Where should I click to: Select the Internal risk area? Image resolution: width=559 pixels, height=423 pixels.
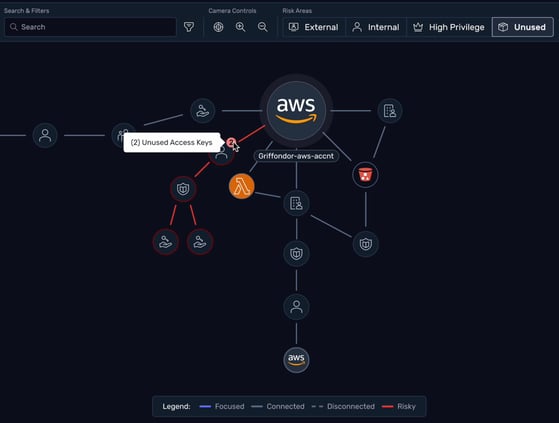point(376,27)
